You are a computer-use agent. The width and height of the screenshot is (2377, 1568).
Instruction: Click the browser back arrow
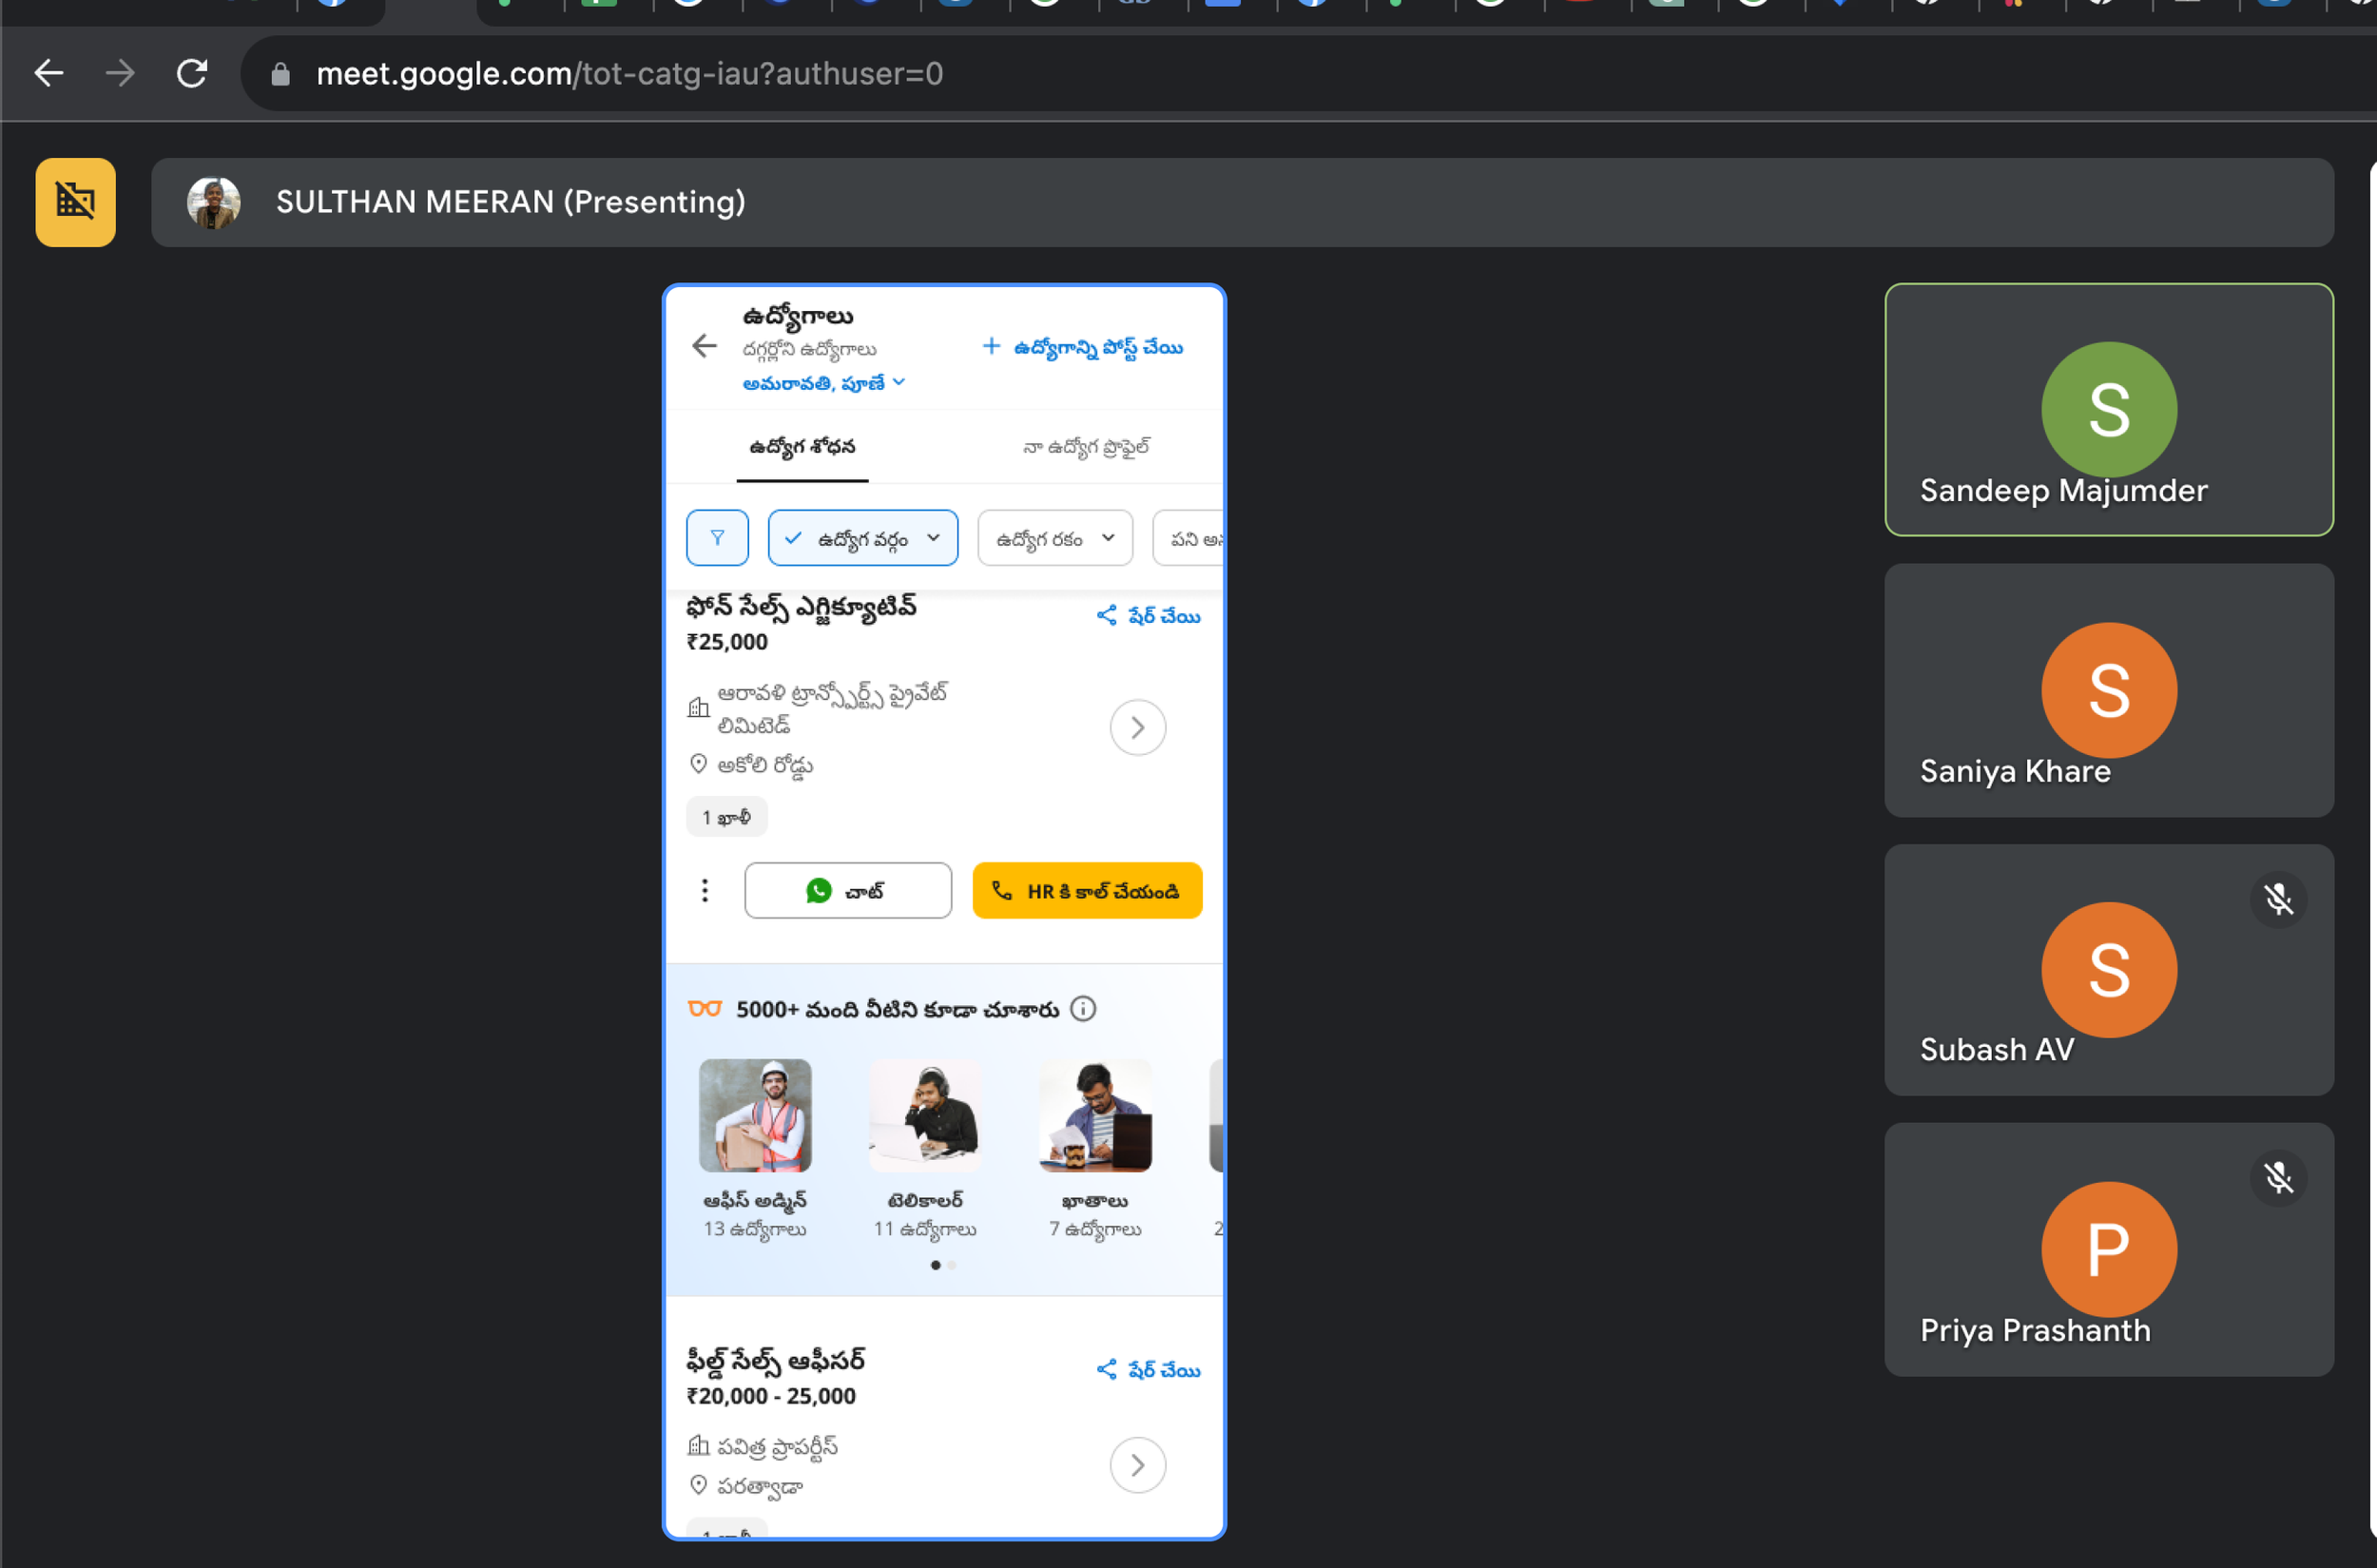coord(48,73)
